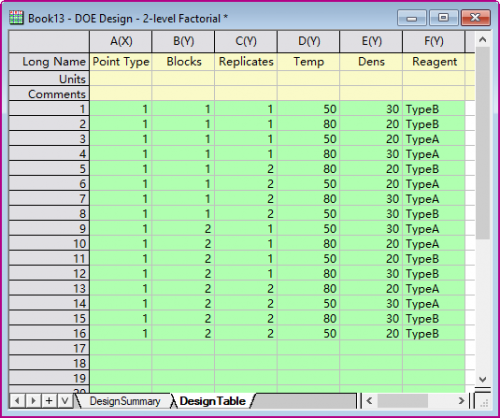Open the sheet list dropdown arrow
Screen dimensions: 500x418
(x=65, y=400)
